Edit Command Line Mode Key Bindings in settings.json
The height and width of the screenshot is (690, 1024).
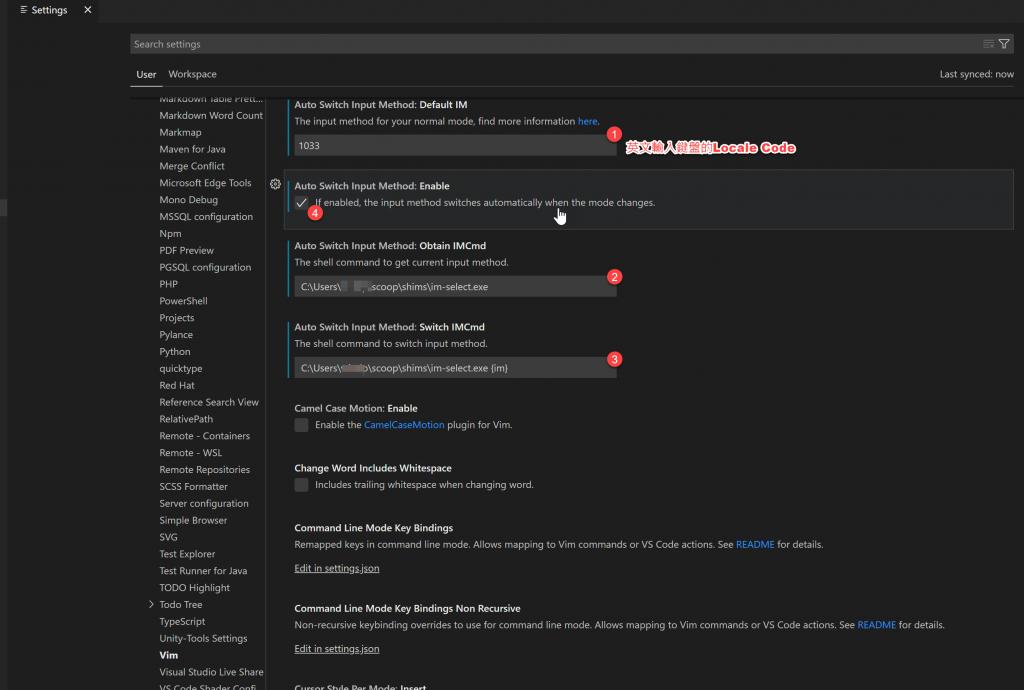(337, 568)
